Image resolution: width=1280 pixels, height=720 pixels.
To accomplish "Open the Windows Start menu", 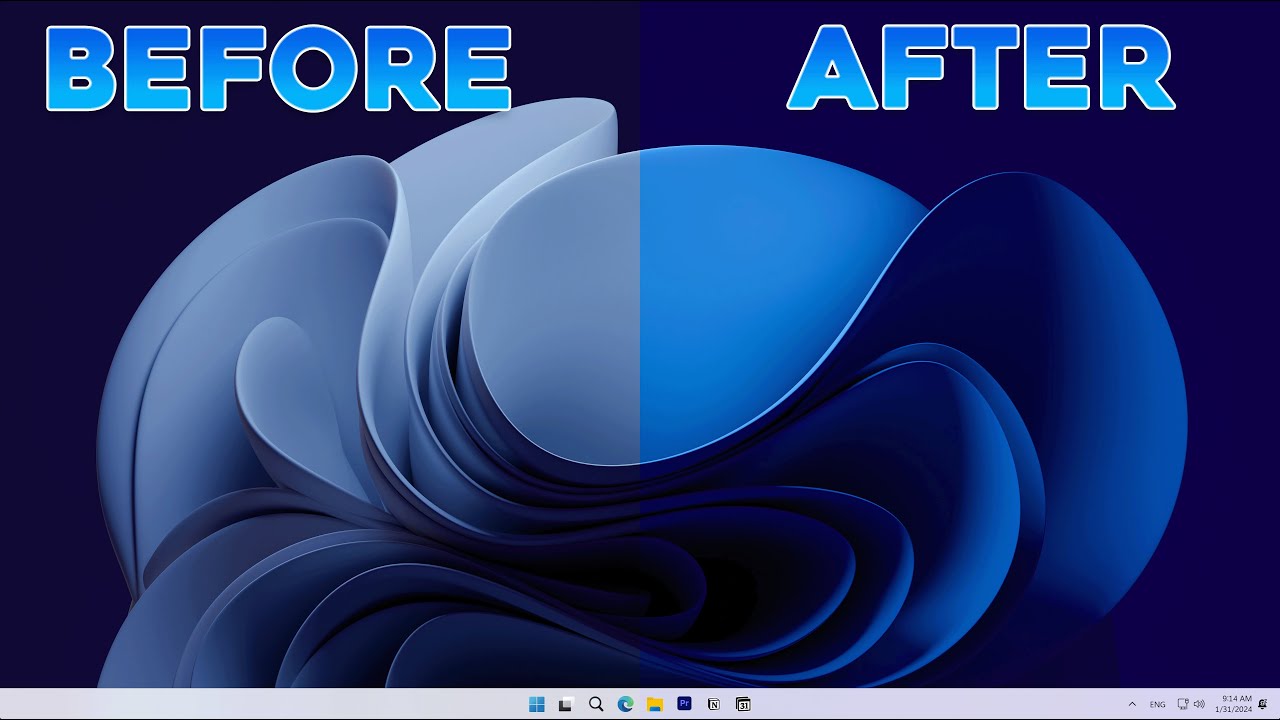I will [x=536, y=704].
